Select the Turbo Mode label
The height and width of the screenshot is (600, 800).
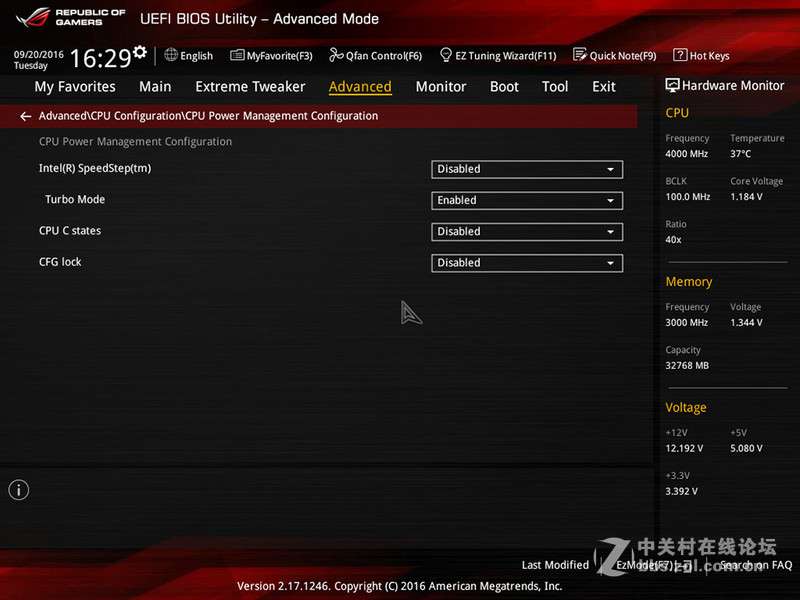[75, 199]
